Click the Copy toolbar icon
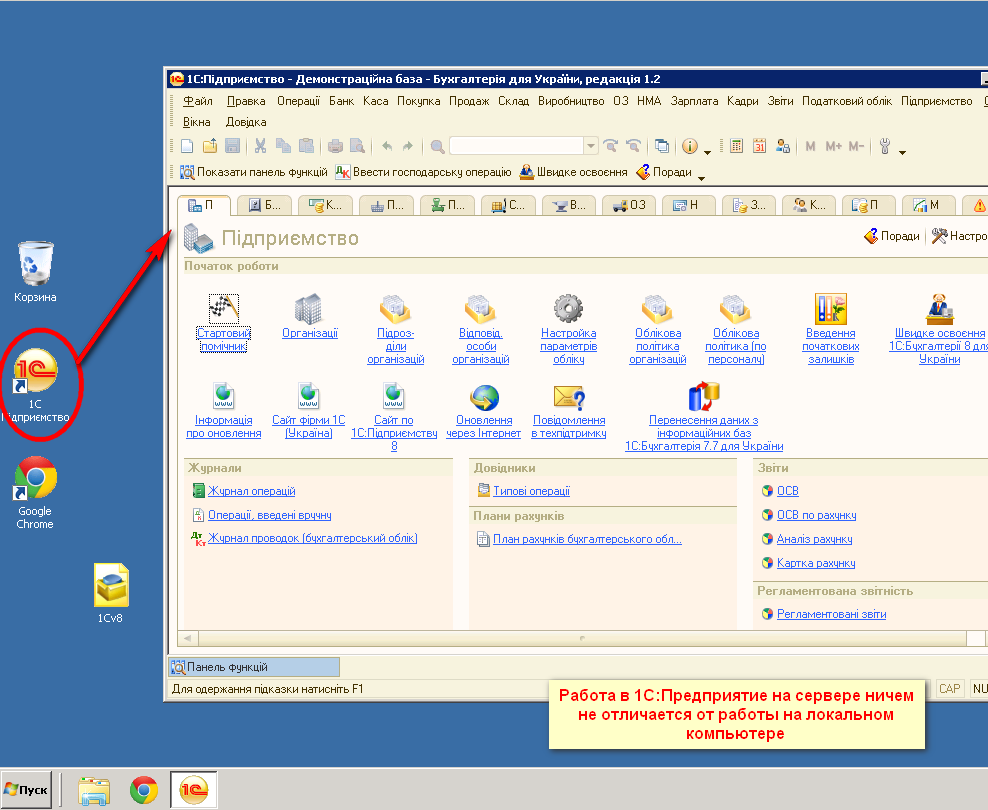The width and height of the screenshot is (988, 810). pos(284,146)
